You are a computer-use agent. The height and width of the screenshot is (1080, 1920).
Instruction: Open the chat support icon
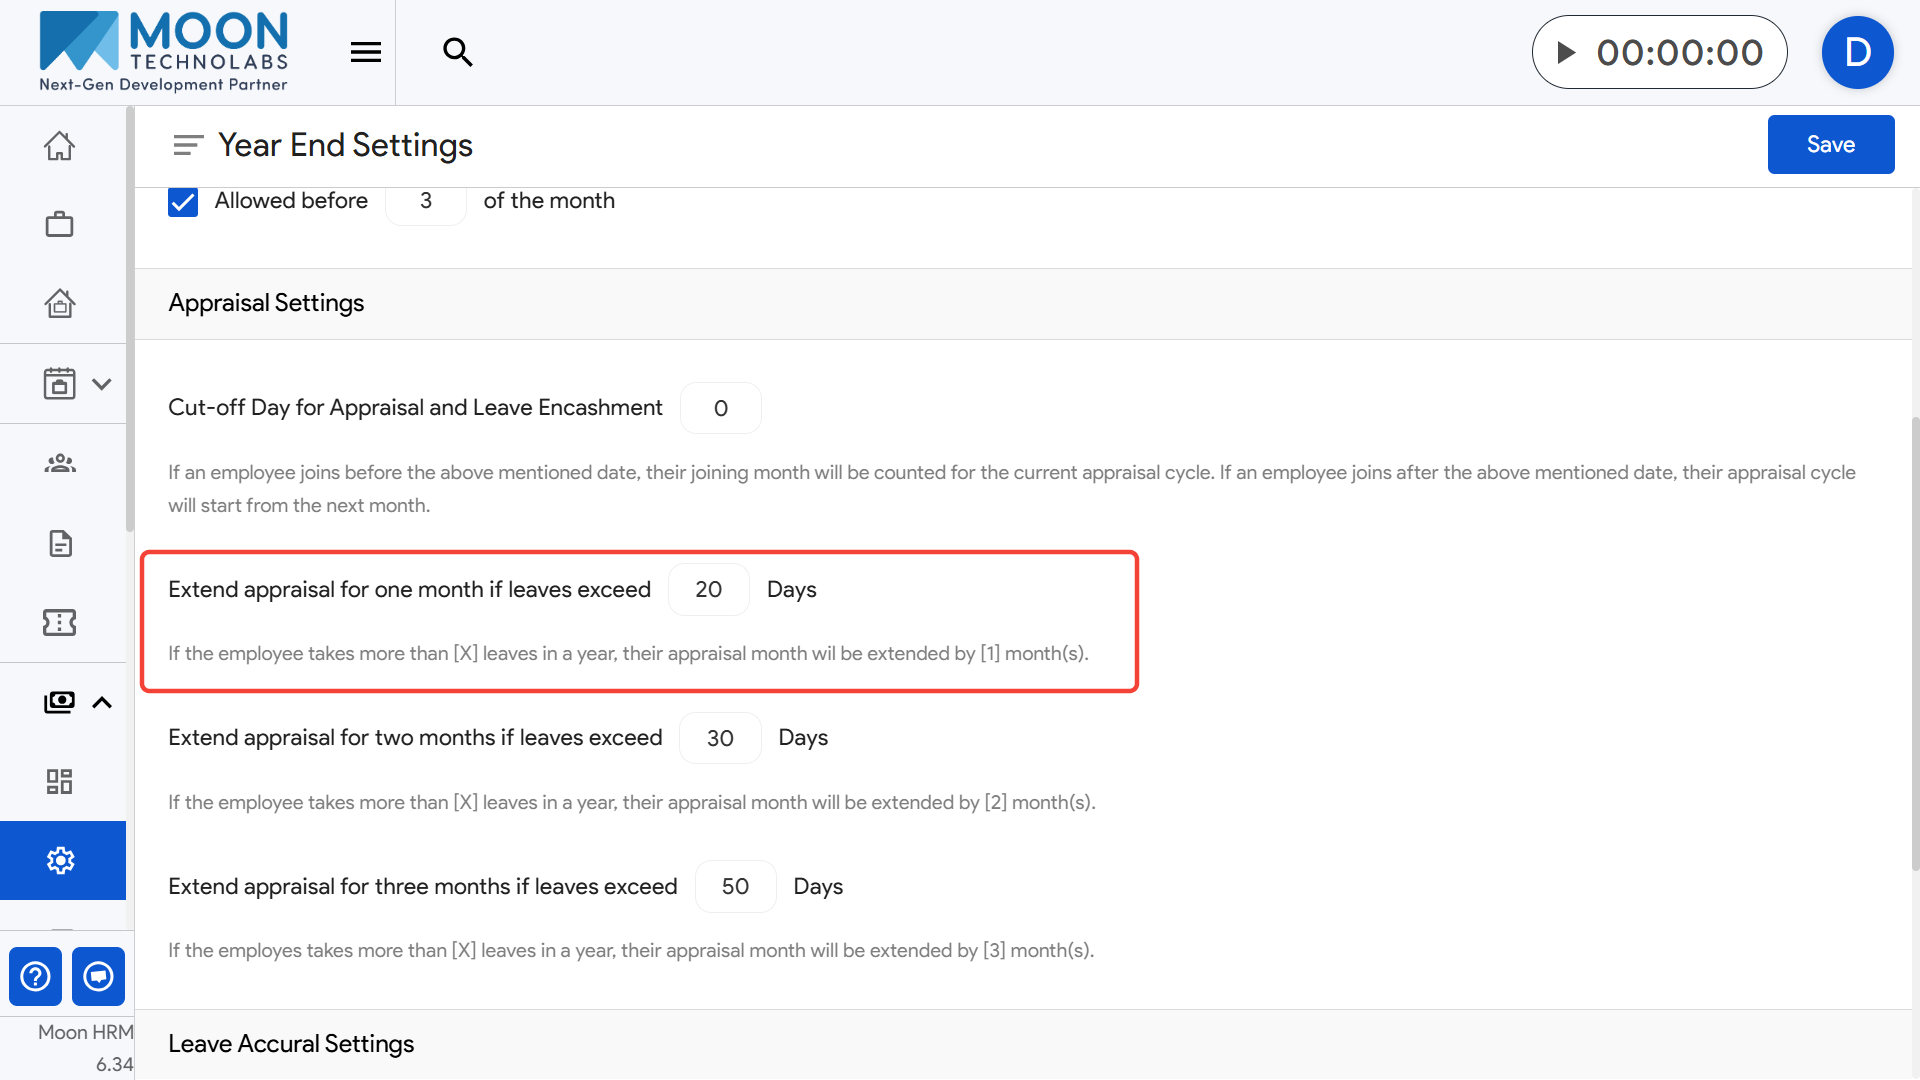pos(98,976)
